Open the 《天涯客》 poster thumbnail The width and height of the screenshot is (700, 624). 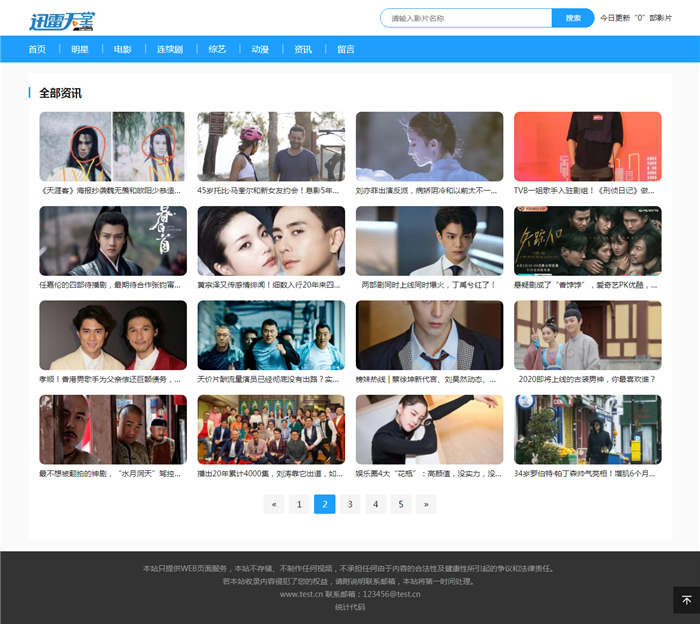(x=113, y=146)
